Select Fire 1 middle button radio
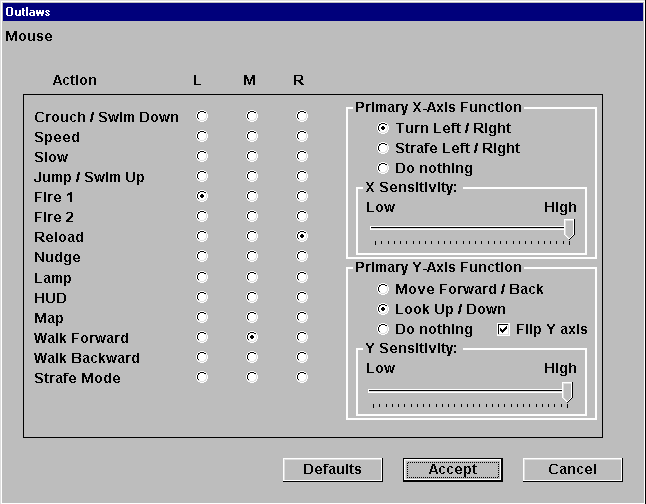The image size is (646, 504). 252,196
